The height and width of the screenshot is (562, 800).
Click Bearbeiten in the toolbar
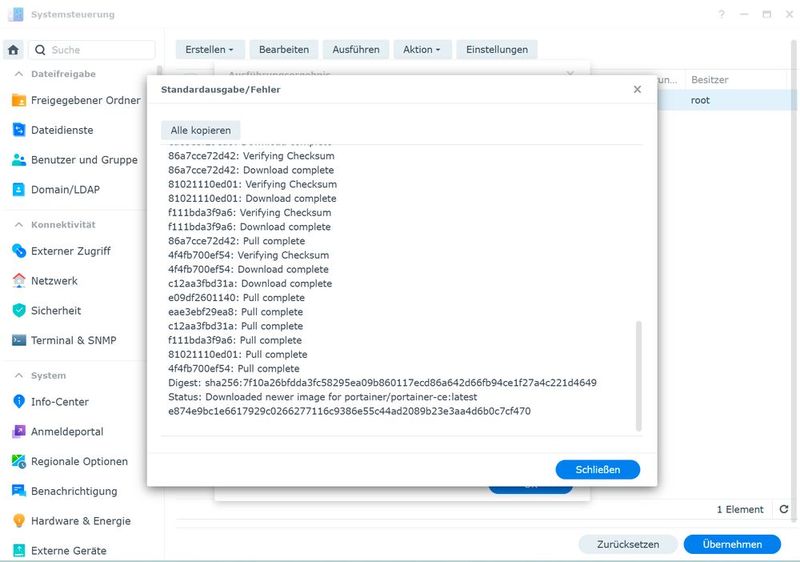pyautogui.click(x=284, y=49)
